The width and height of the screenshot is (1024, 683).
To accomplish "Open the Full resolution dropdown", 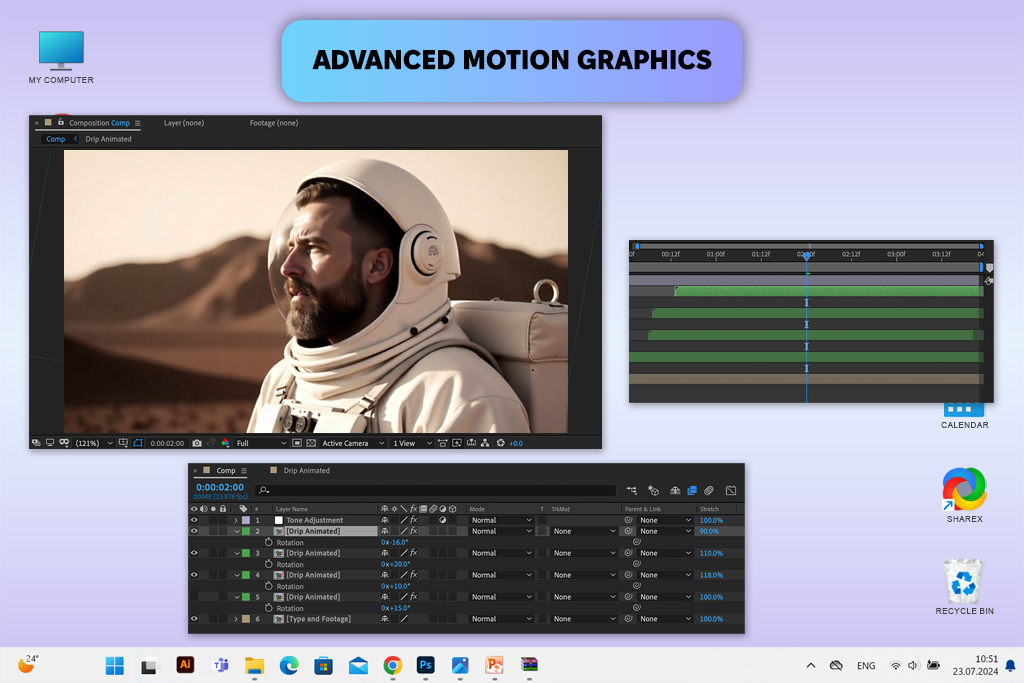I will click(x=261, y=443).
